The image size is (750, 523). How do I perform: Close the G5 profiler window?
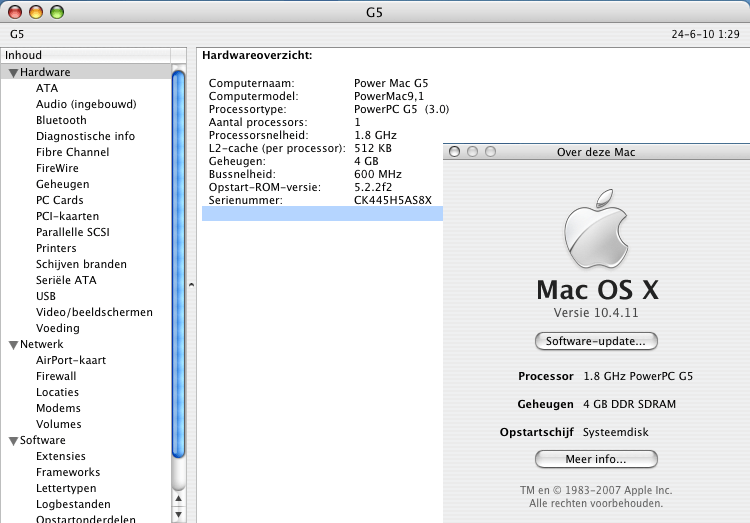click(x=15, y=11)
